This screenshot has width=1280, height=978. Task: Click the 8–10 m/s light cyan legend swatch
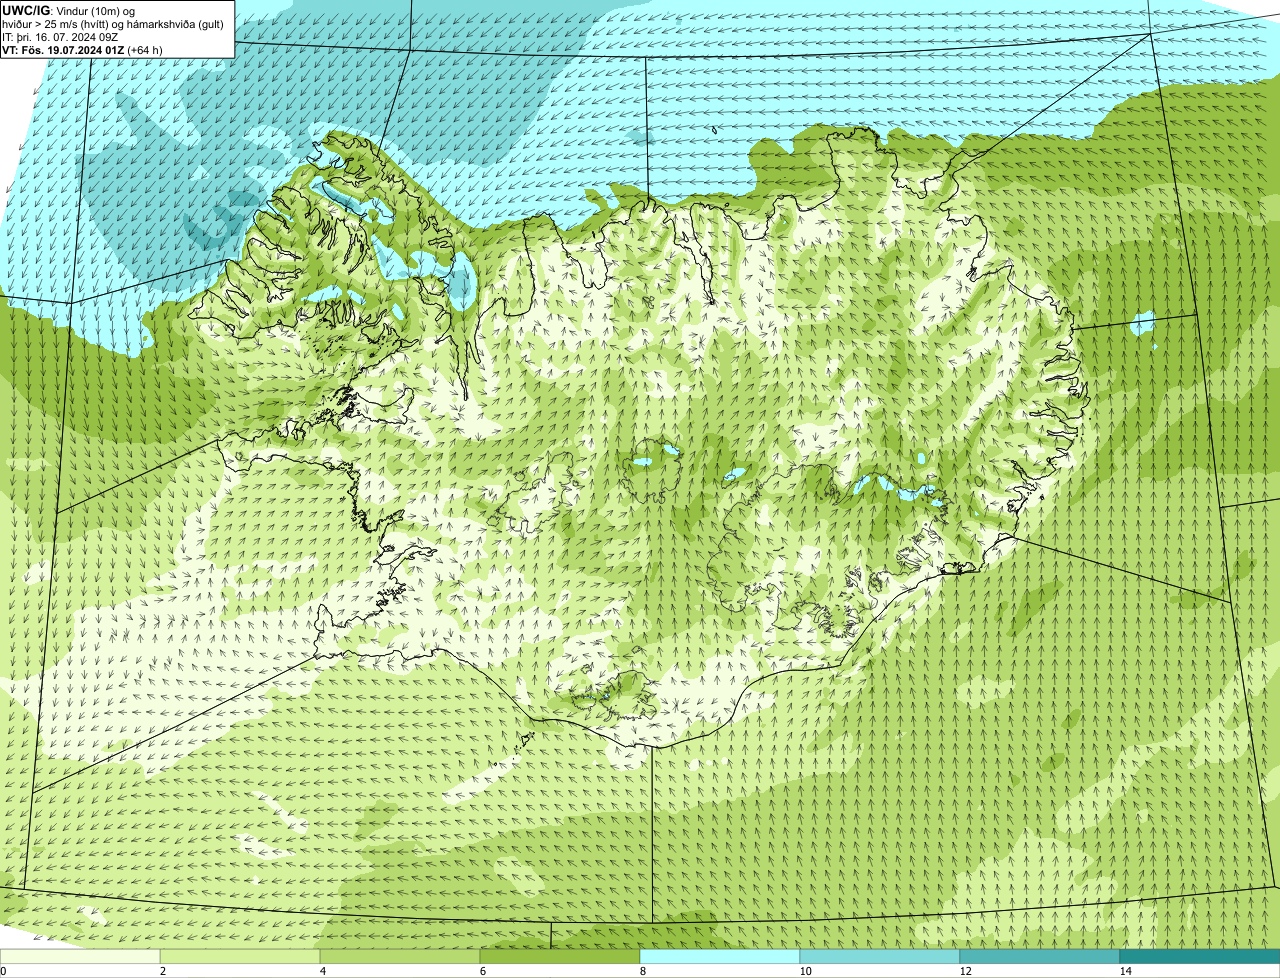click(720, 957)
